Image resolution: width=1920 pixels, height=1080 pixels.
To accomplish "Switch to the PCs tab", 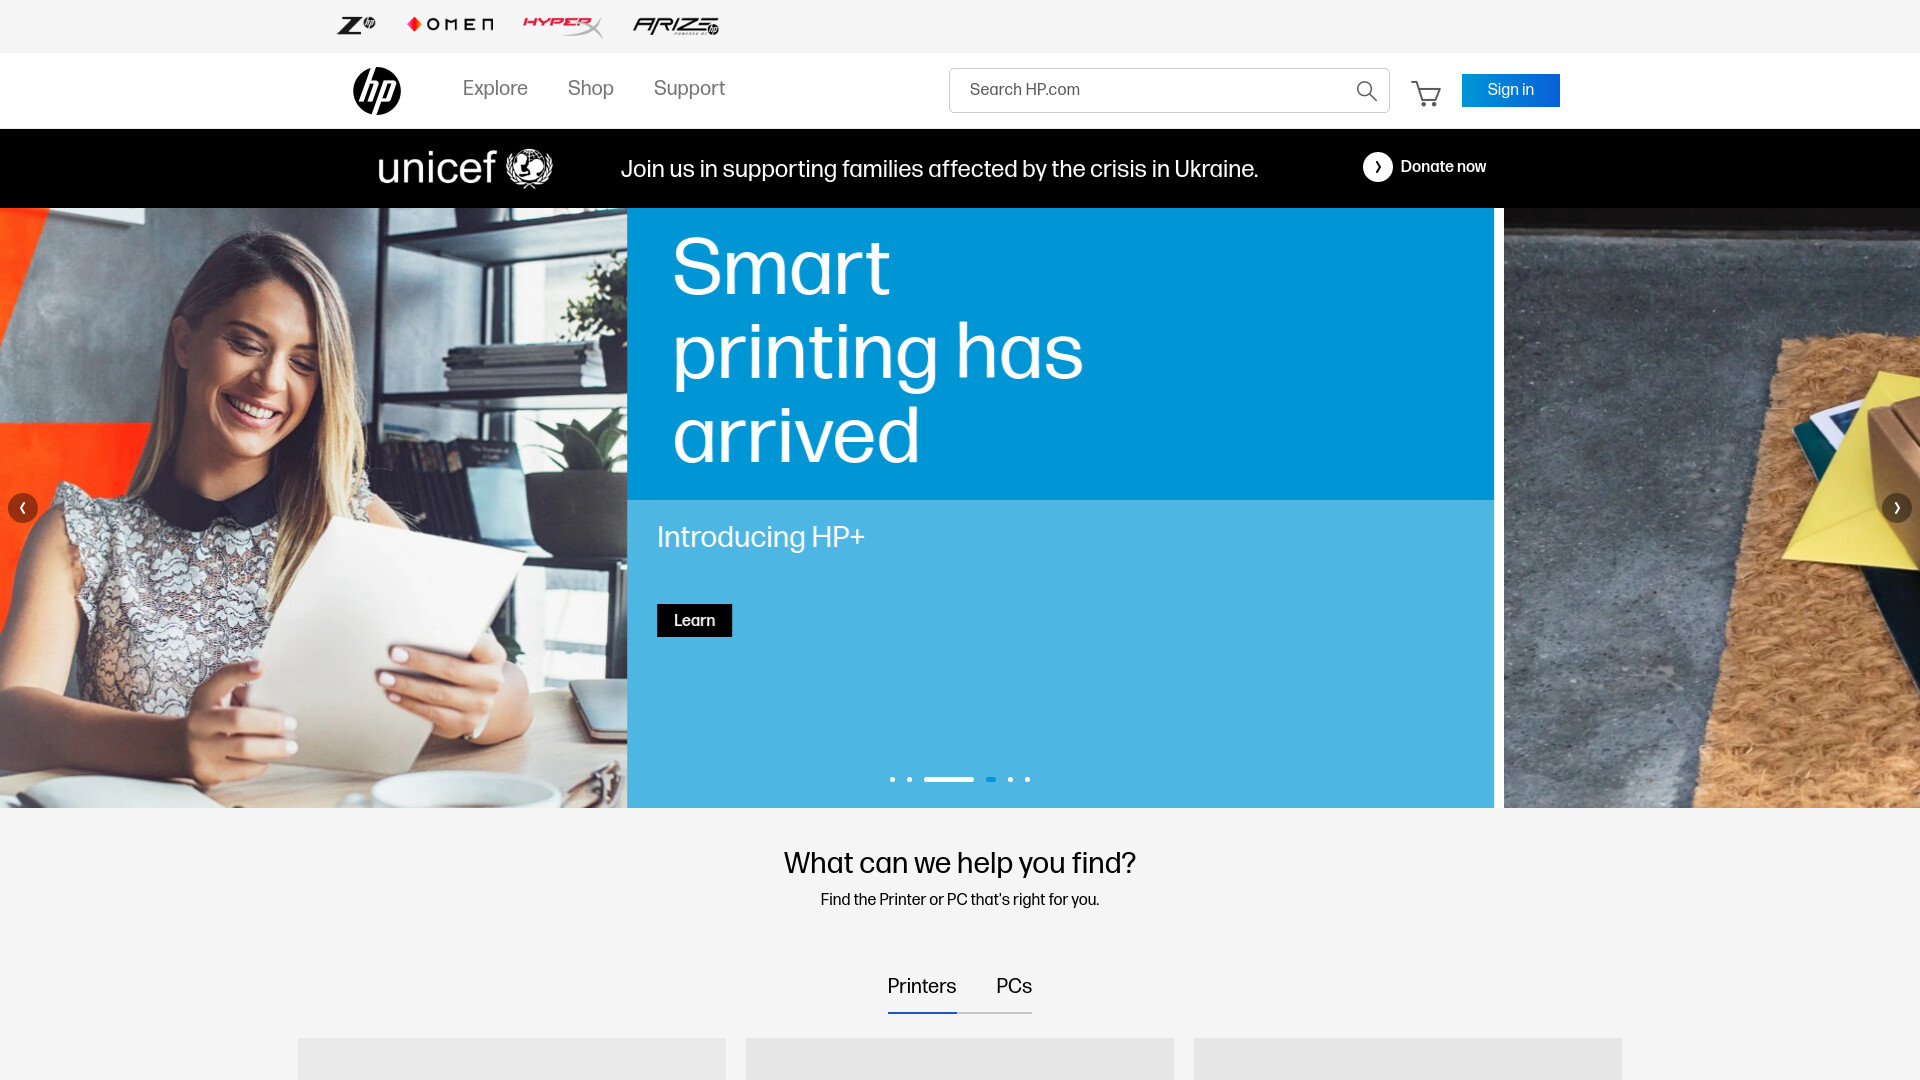I will pos(1014,987).
